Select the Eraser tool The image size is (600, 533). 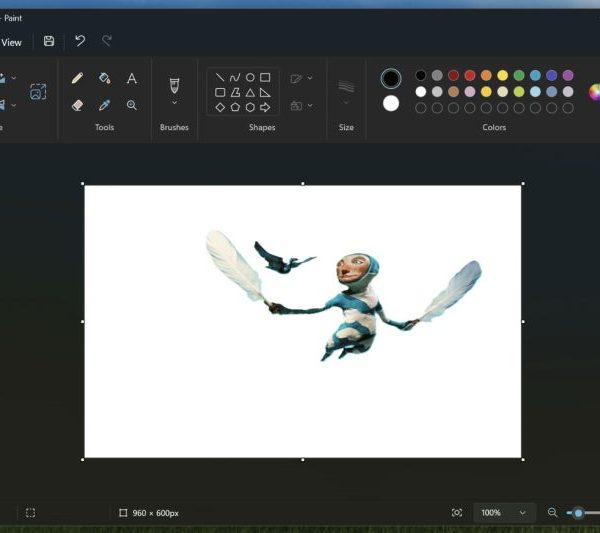(77, 105)
